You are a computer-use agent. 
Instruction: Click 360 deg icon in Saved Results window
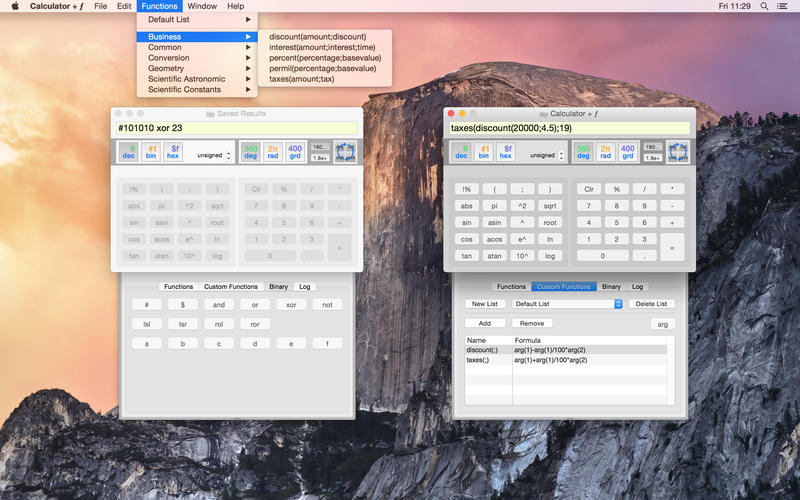(251, 152)
